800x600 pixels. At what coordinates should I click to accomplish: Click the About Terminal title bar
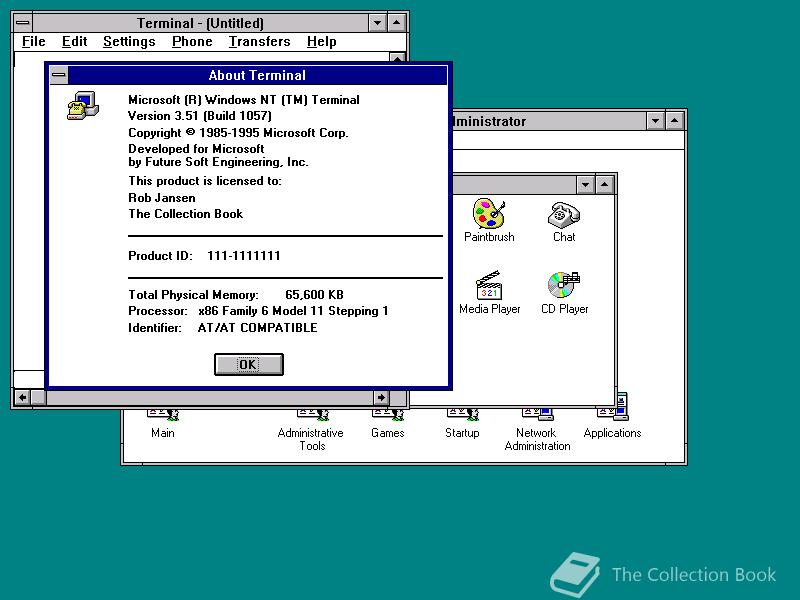pos(257,76)
